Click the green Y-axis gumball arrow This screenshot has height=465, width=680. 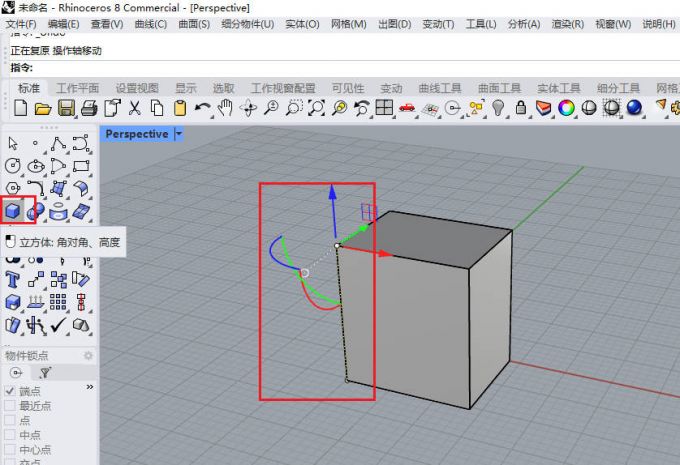pos(363,229)
